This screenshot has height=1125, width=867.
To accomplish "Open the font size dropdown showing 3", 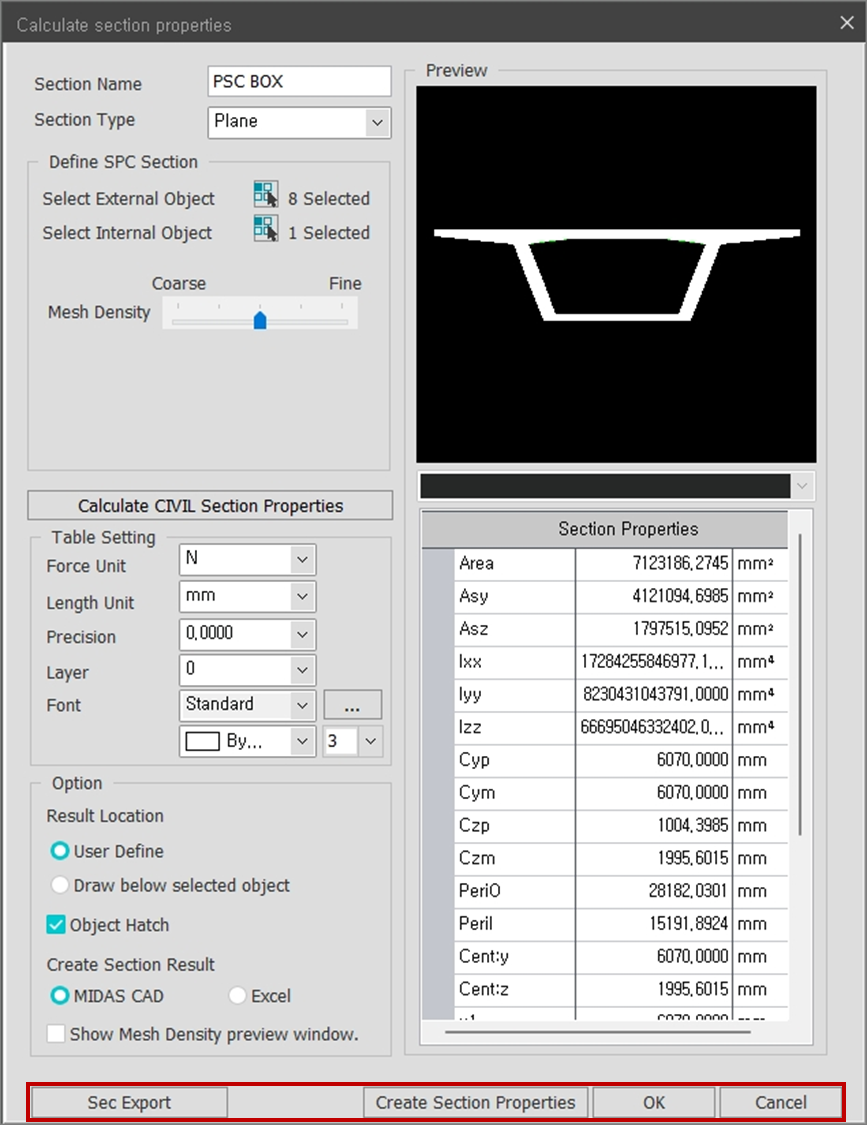I will click(370, 741).
